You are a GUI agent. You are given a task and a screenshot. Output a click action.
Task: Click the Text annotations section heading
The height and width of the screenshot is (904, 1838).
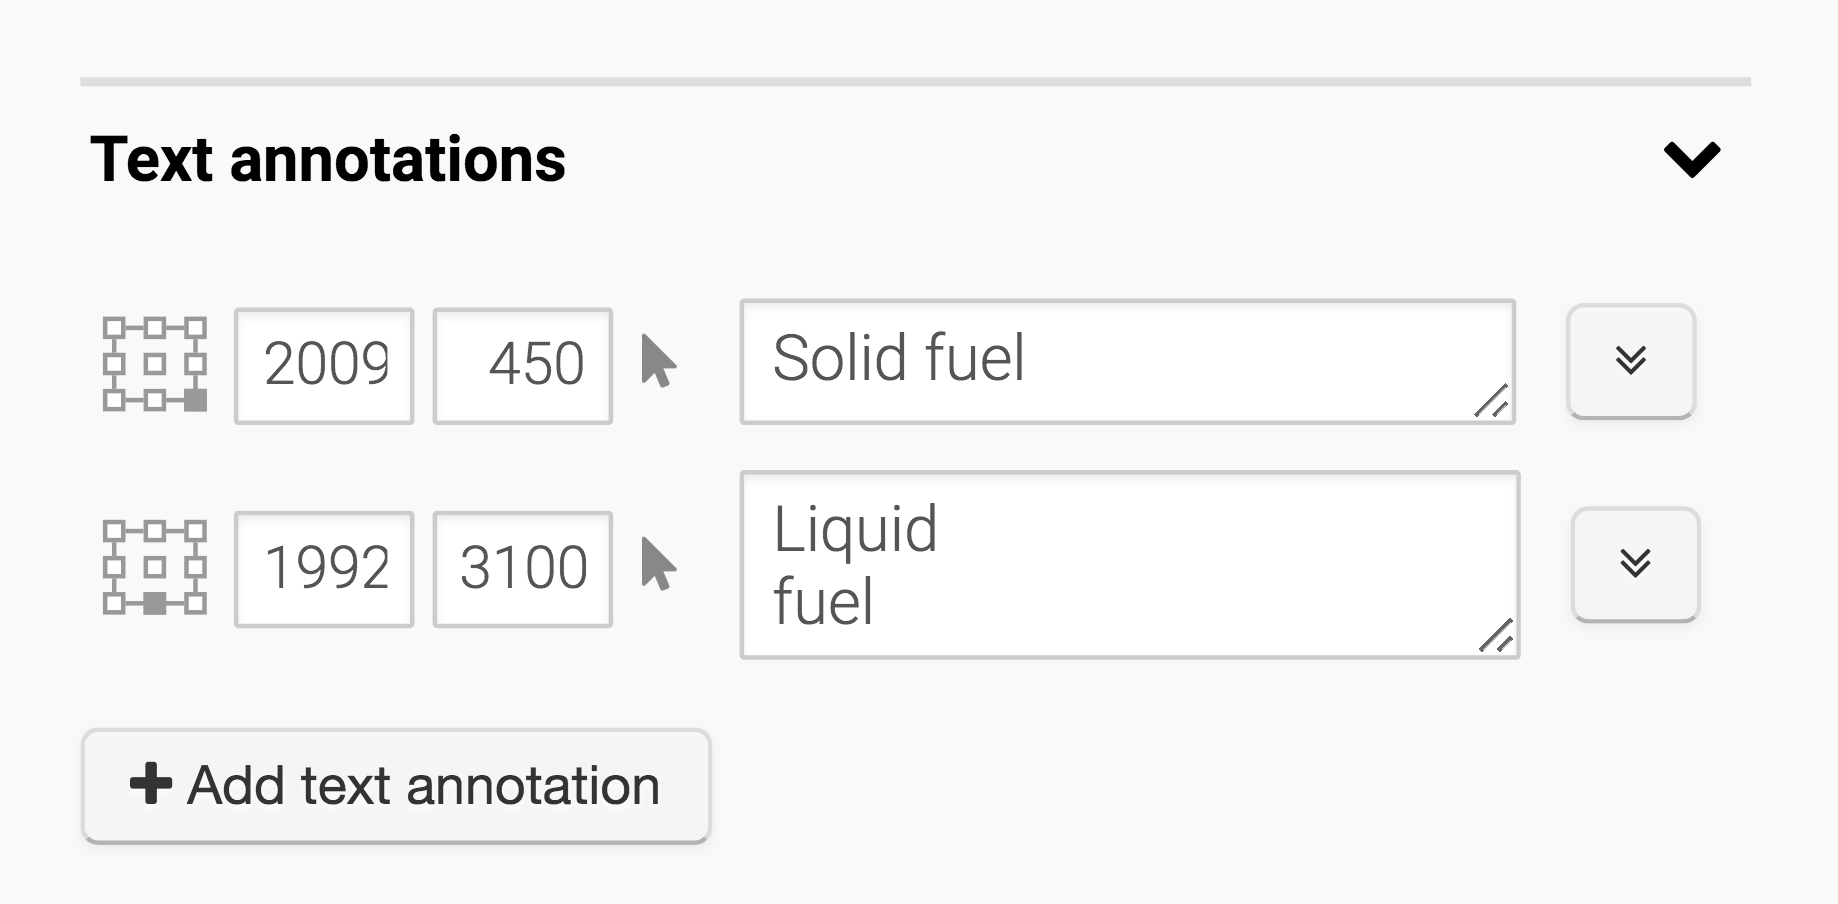tap(328, 160)
